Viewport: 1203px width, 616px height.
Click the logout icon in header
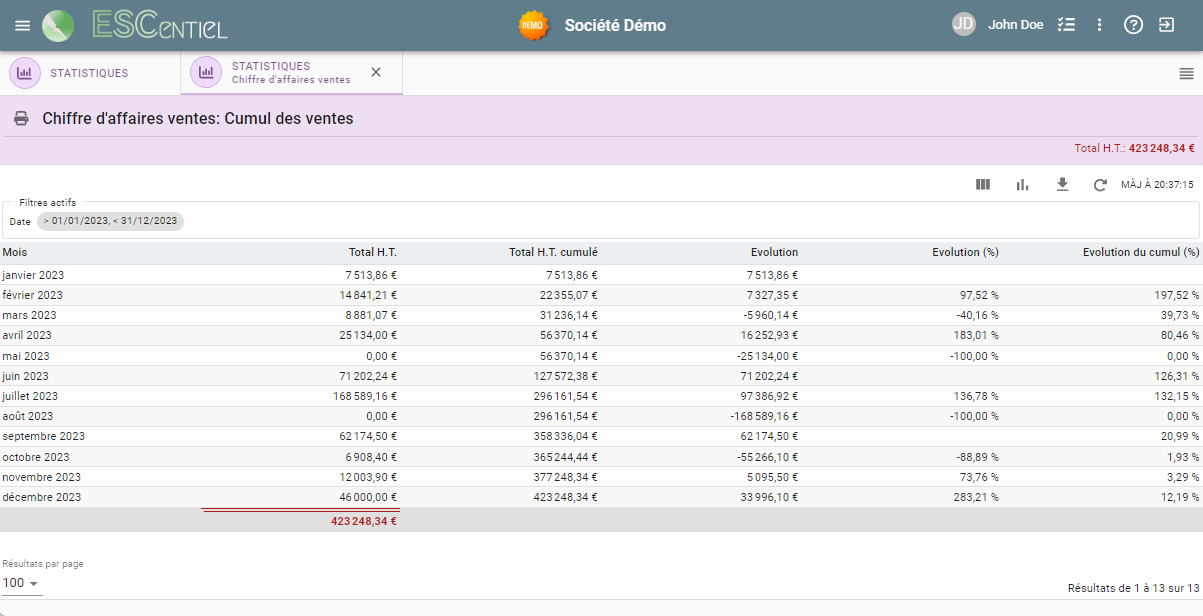point(1166,25)
